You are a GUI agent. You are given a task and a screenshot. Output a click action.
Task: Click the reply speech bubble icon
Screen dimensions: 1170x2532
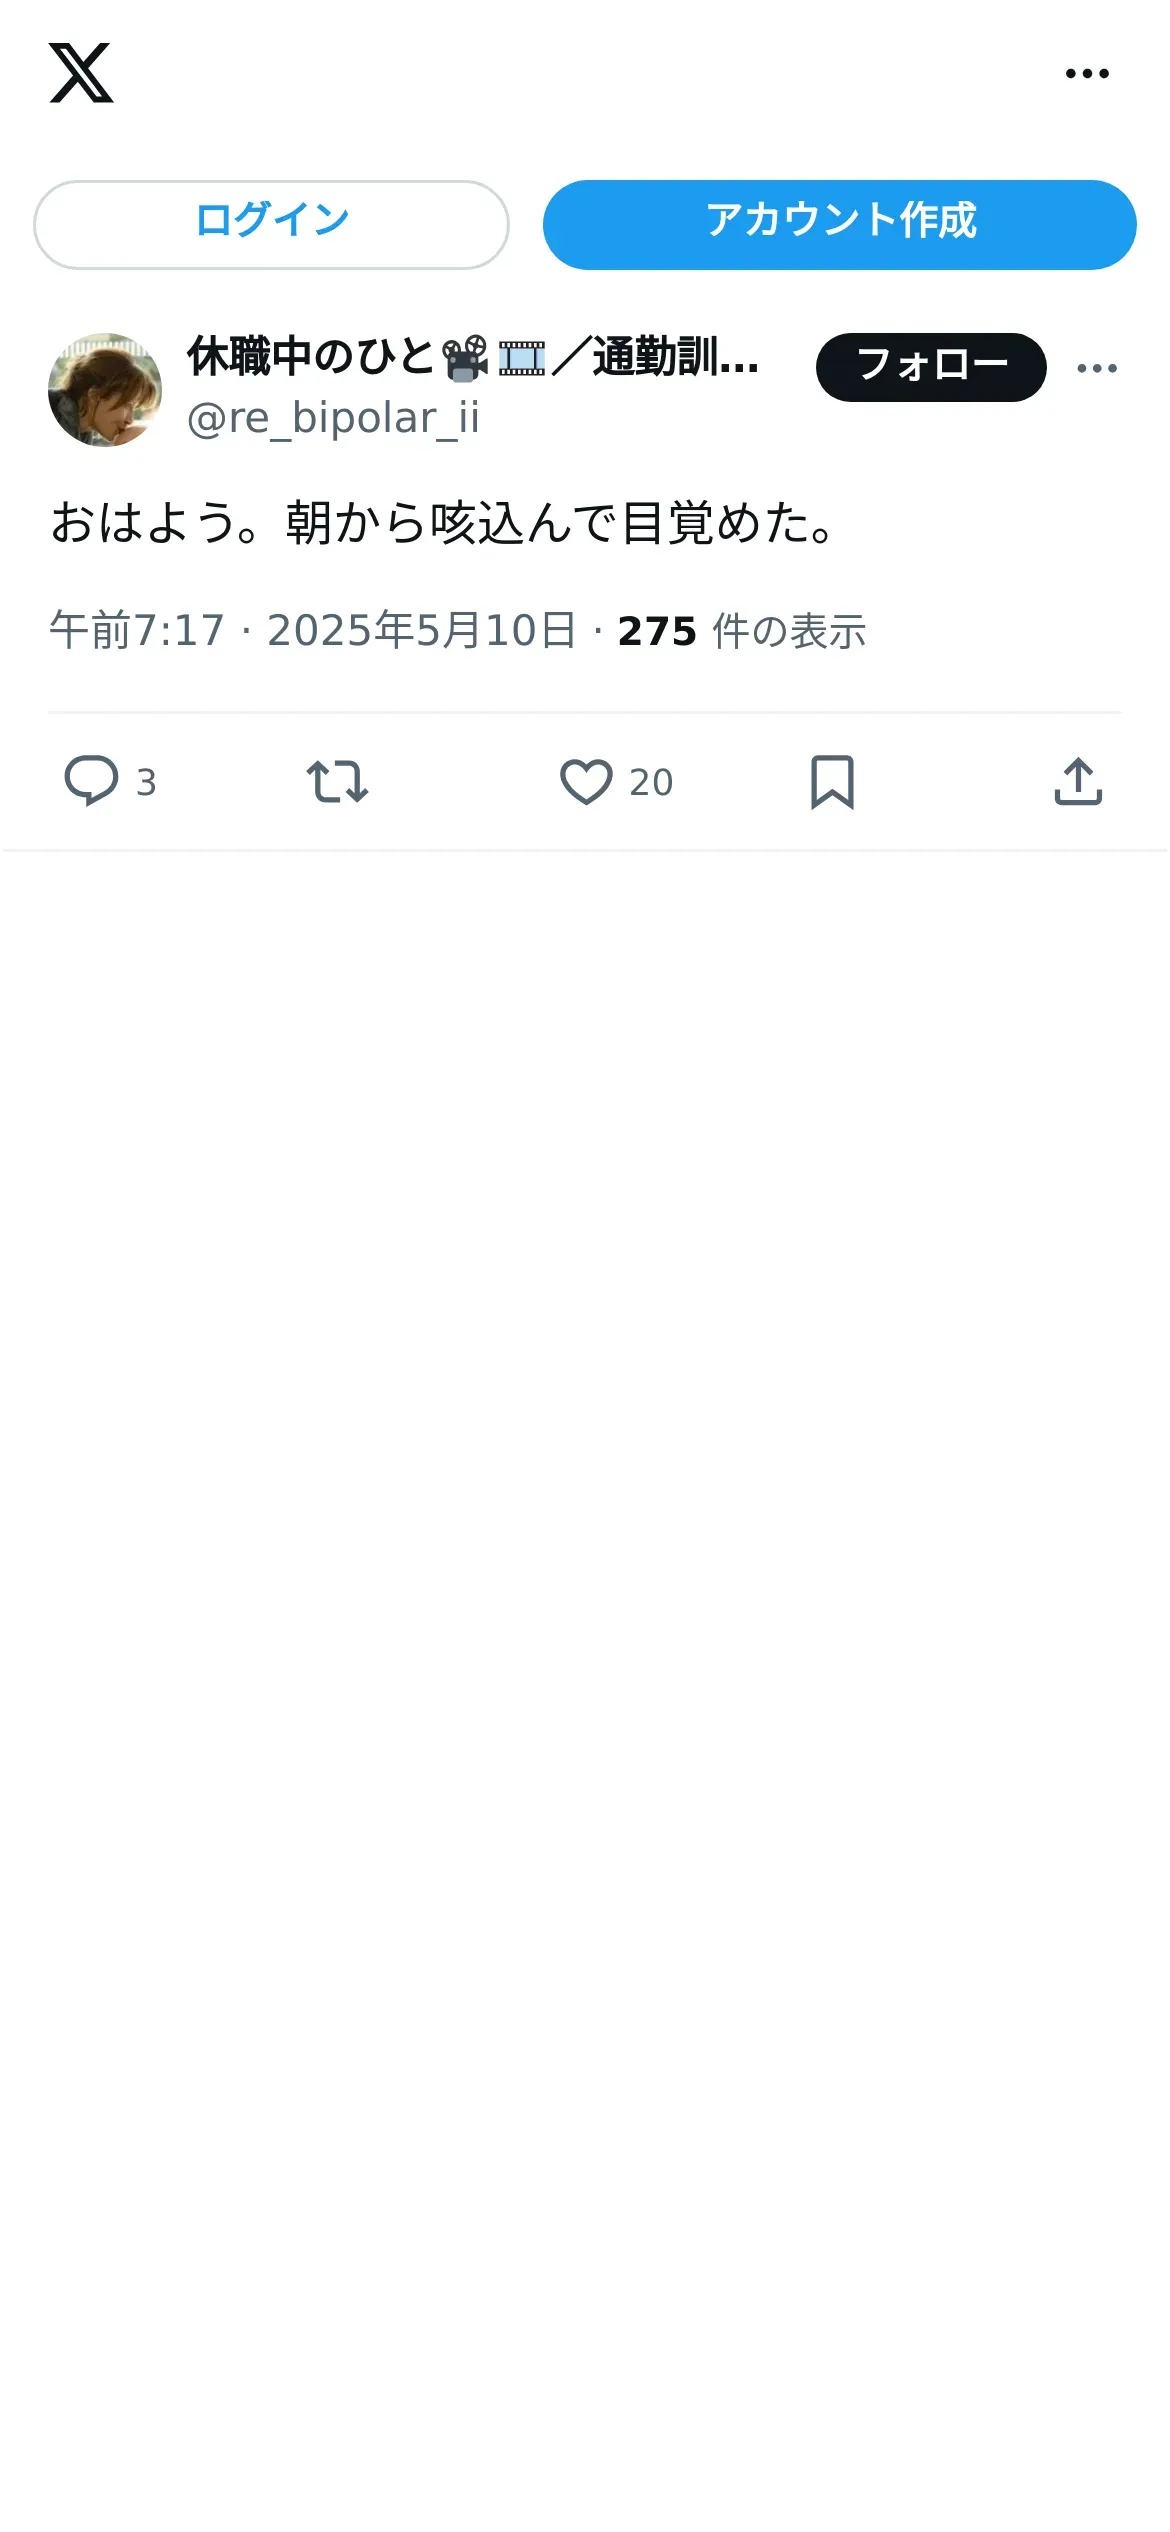pos(91,781)
